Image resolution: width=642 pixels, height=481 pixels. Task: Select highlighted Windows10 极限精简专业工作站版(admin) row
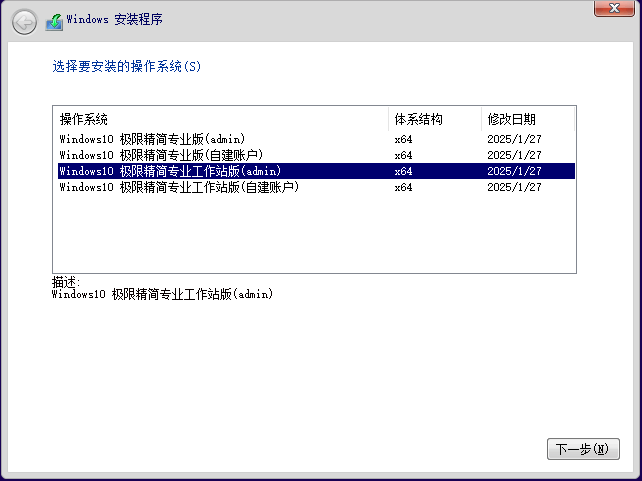pyautogui.click(x=316, y=171)
